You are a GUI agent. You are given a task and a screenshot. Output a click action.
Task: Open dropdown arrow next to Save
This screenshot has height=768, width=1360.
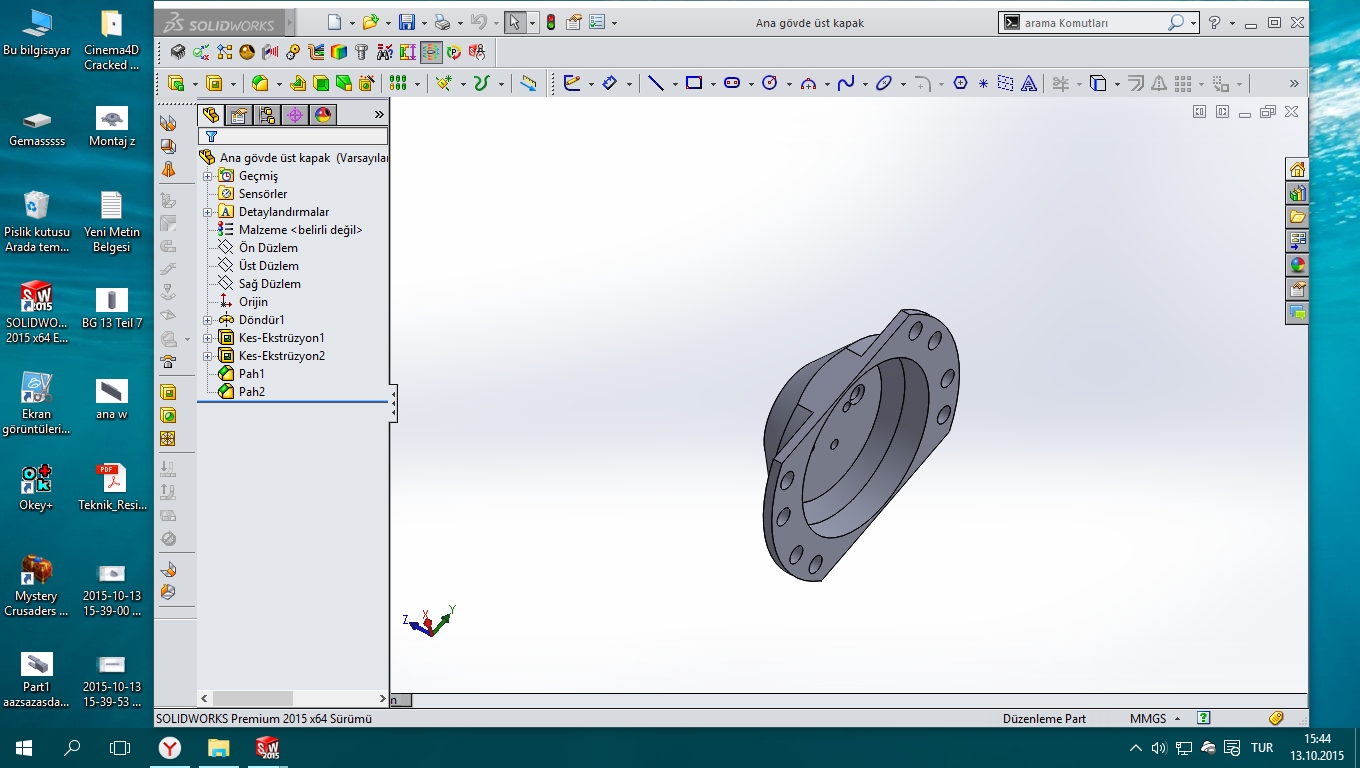[424, 22]
